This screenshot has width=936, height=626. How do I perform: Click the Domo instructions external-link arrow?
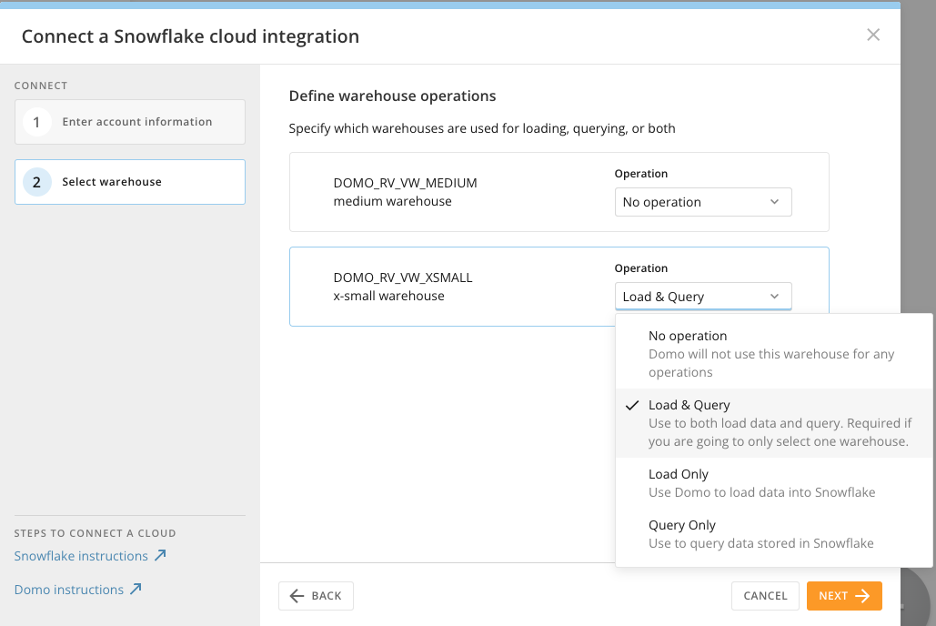pyautogui.click(x=136, y=589)
